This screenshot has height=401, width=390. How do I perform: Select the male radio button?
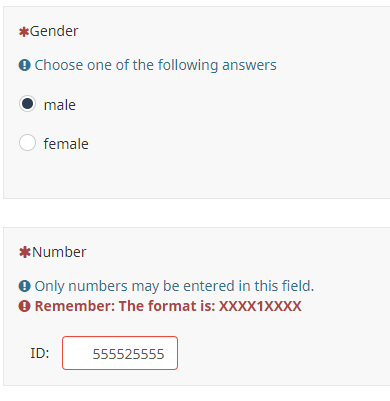(x=27, y=104)
